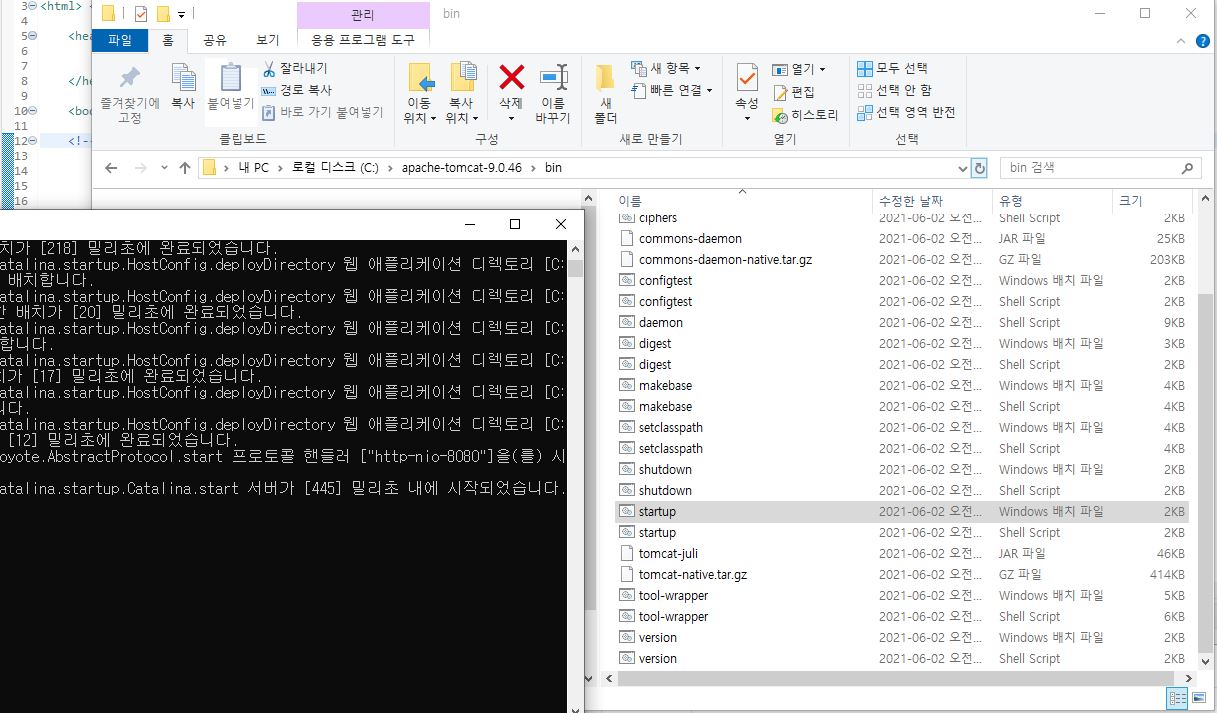
Task: Go forward with the right arrow
Action: 140,168
